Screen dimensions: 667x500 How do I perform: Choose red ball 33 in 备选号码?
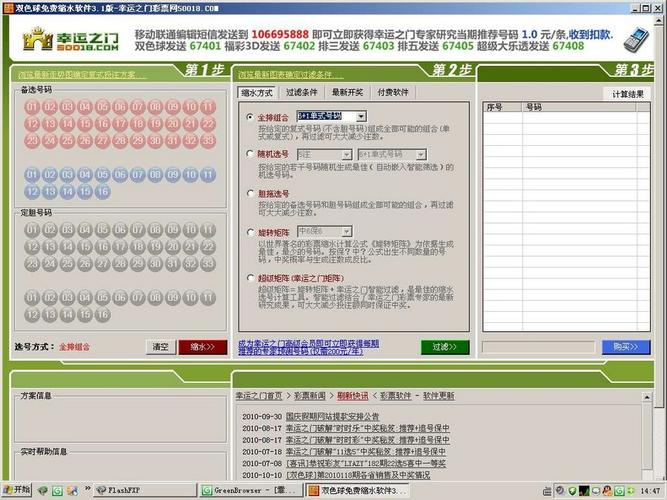coord(208,141)
